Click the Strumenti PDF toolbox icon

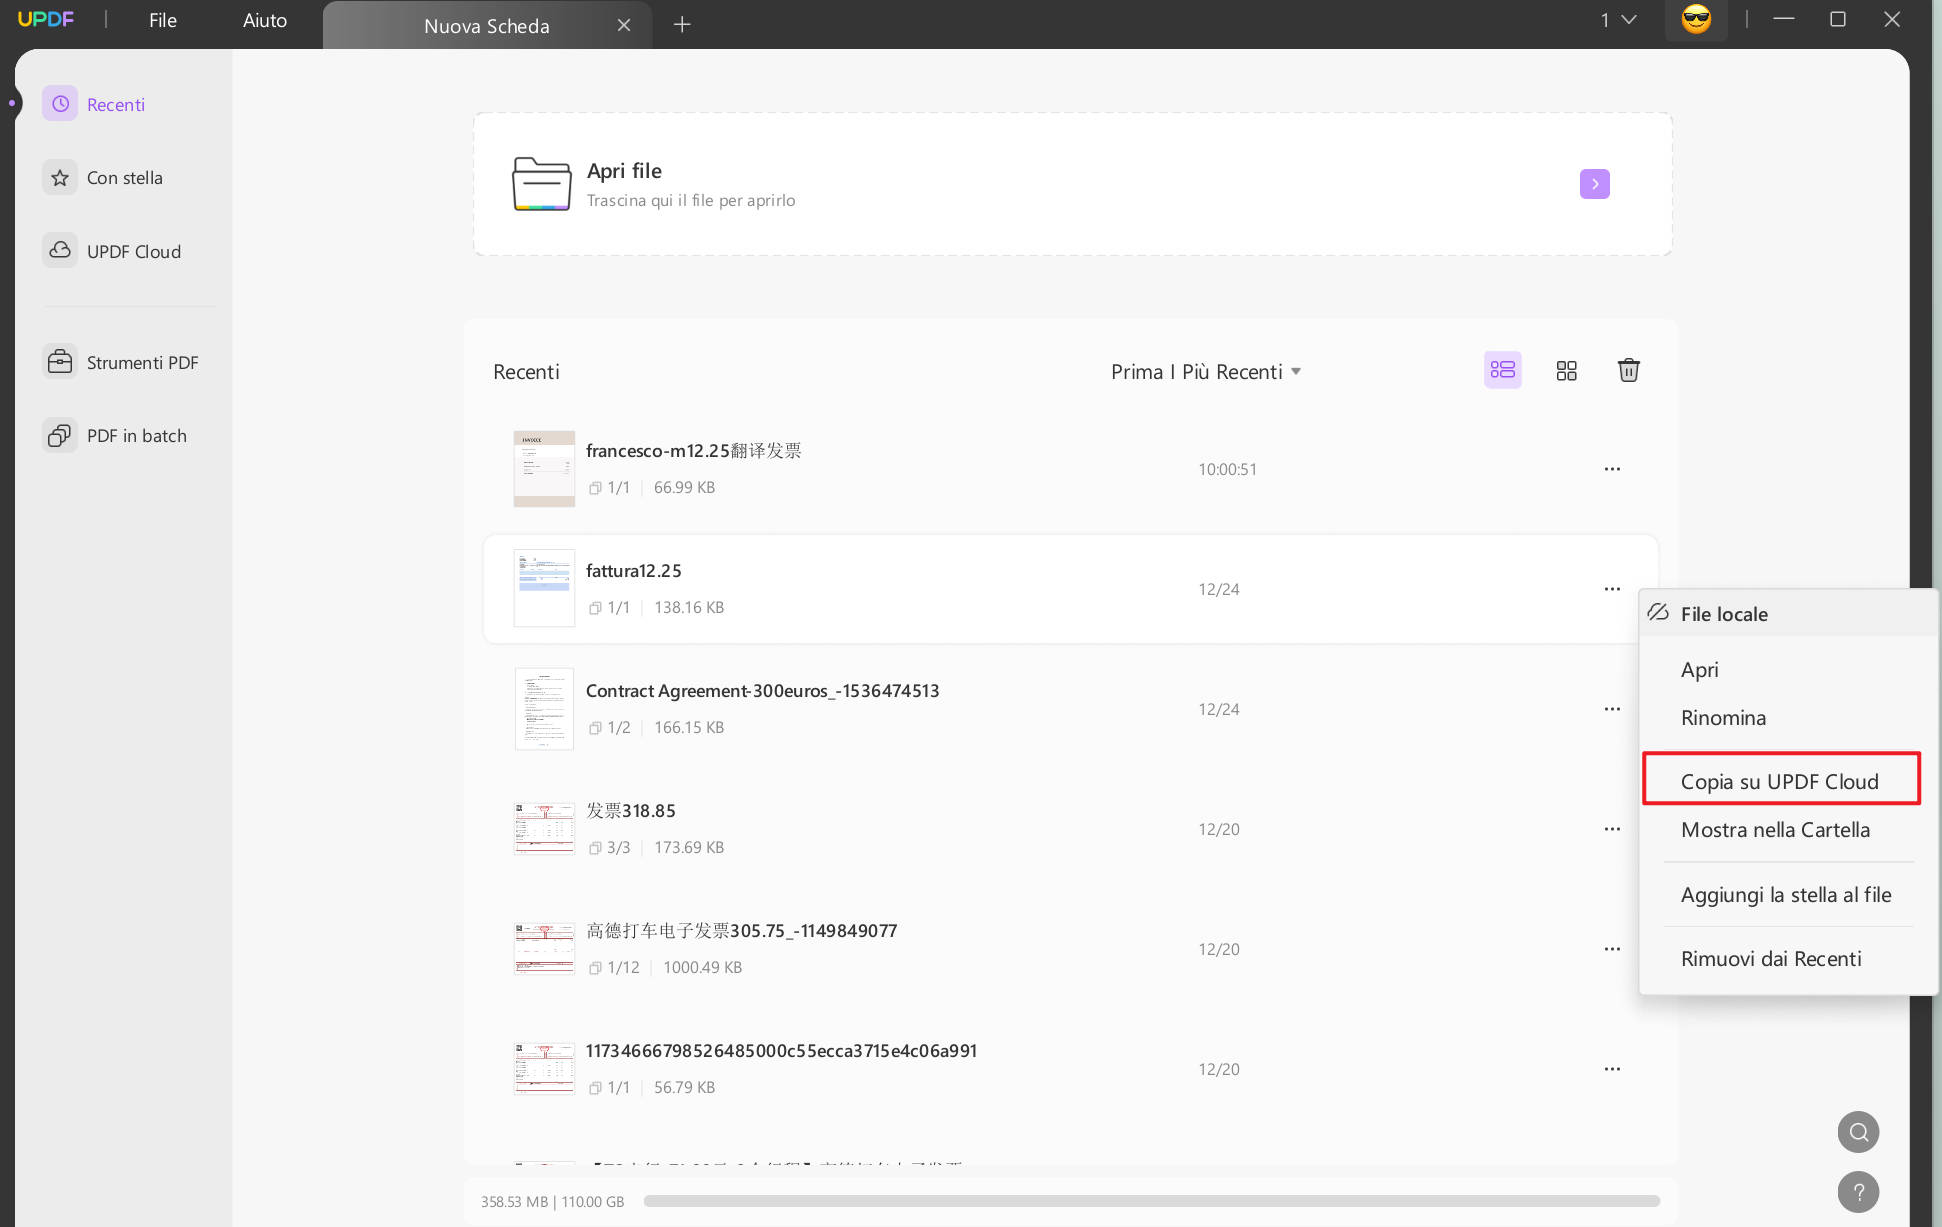click(60, 362)
